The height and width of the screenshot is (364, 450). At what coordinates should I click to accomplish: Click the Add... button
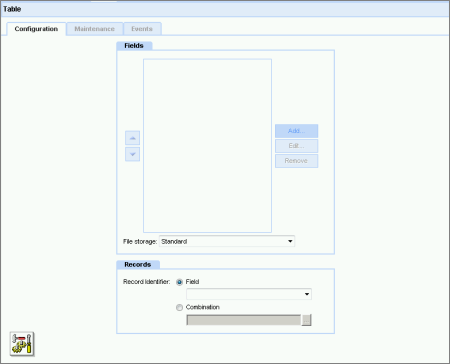tap(296, 131)
